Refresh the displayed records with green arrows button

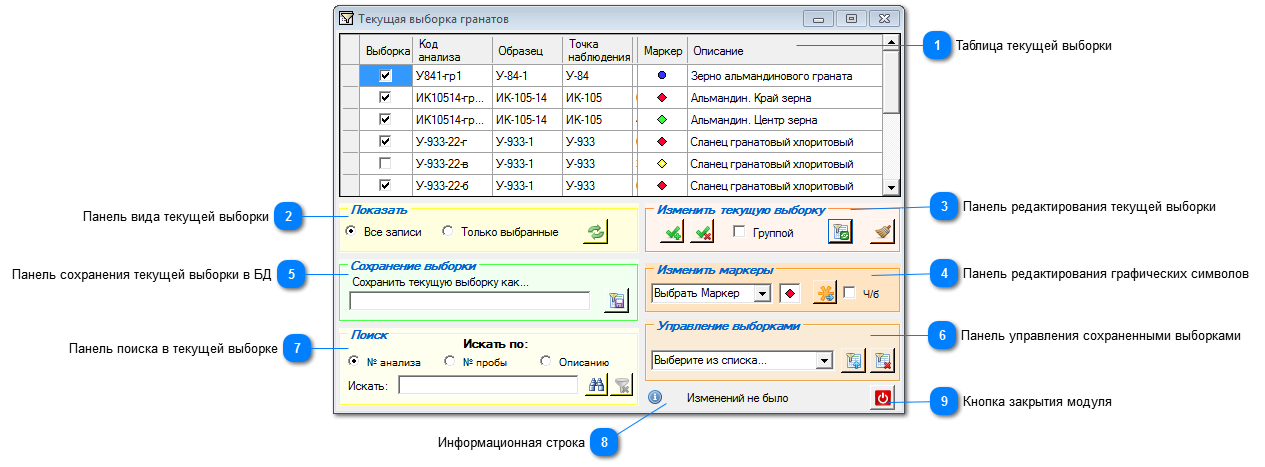596,232
